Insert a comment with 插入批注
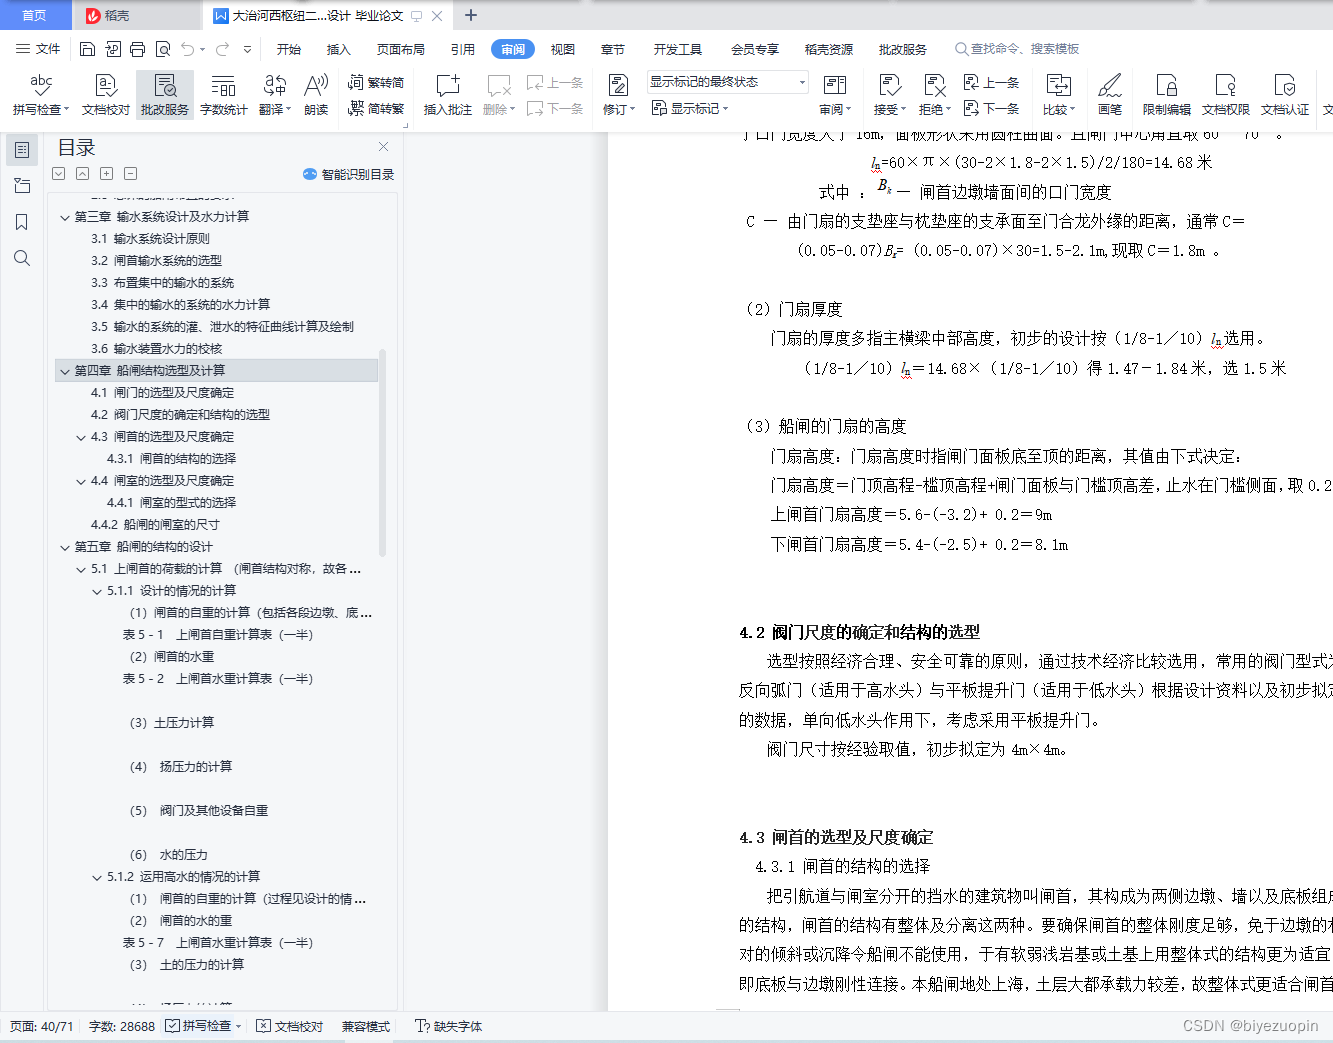1333x1043 pixels. (x=446, y=95)
